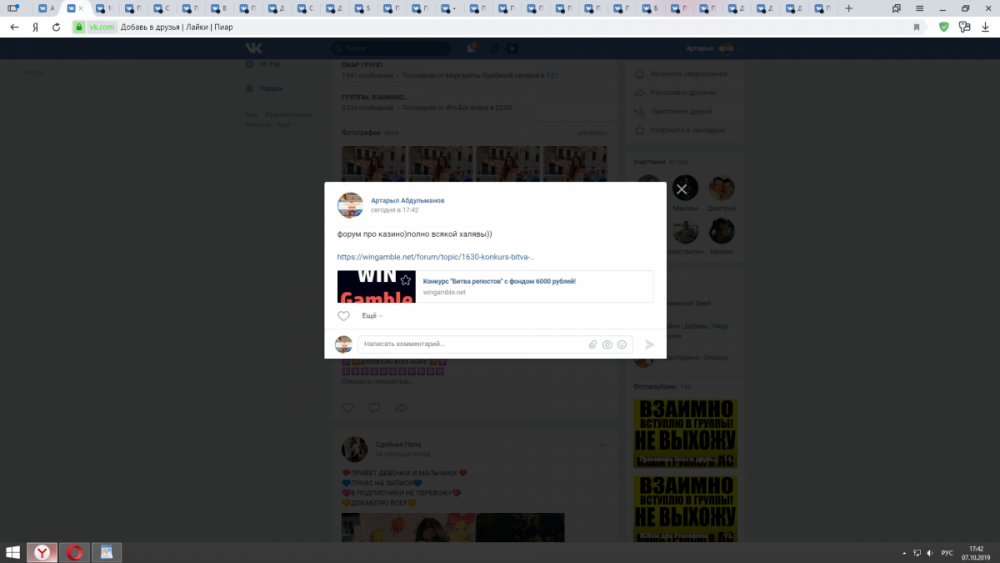Image resolution: width=1000 pixels, height=563 pixels.
Task: Click the paperclip attachment icon in the comment box
Action: pyautogui.click(x=592, y=344)
